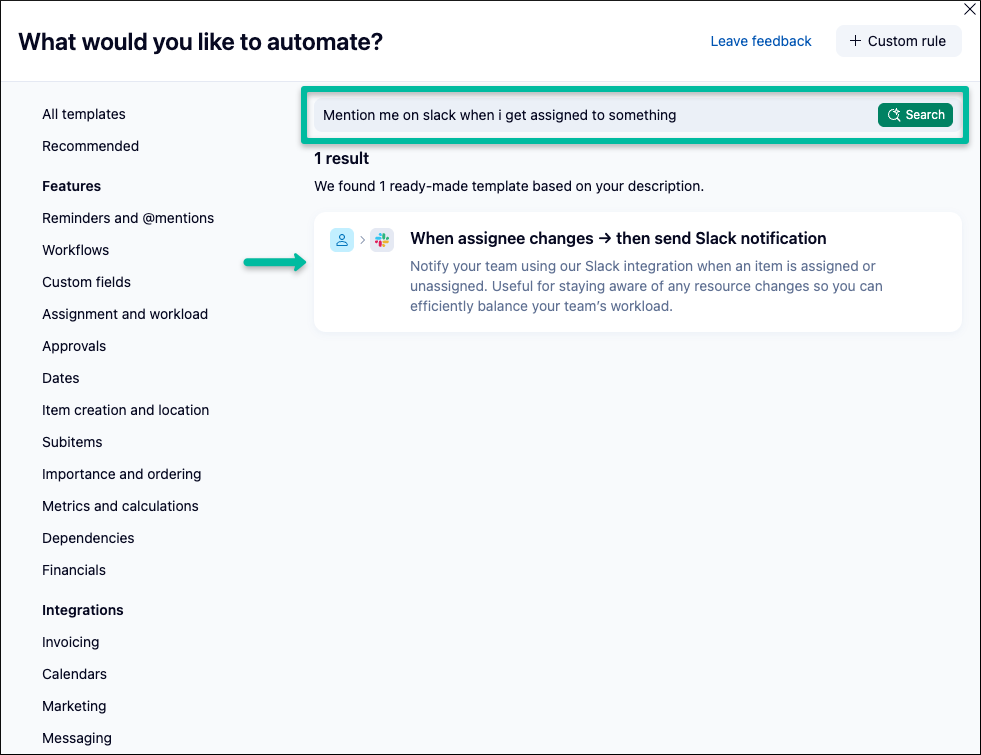Open Reminders and @mentions category
Viewport: 981px width, 755px height.
[128, 218]
